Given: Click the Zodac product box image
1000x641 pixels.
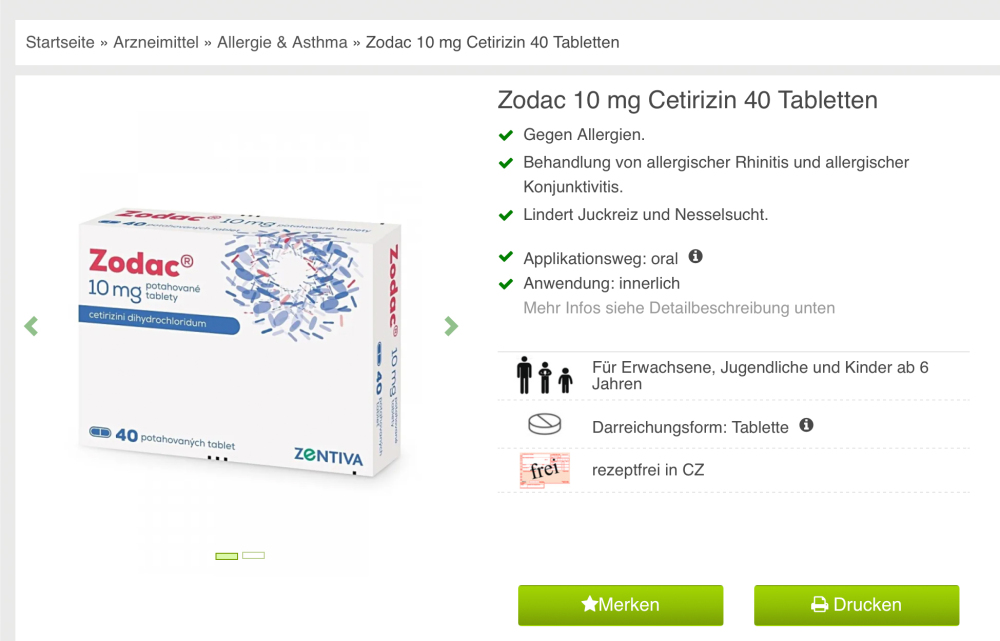Looking at the screenshot, I should click(x=240, y=341).
